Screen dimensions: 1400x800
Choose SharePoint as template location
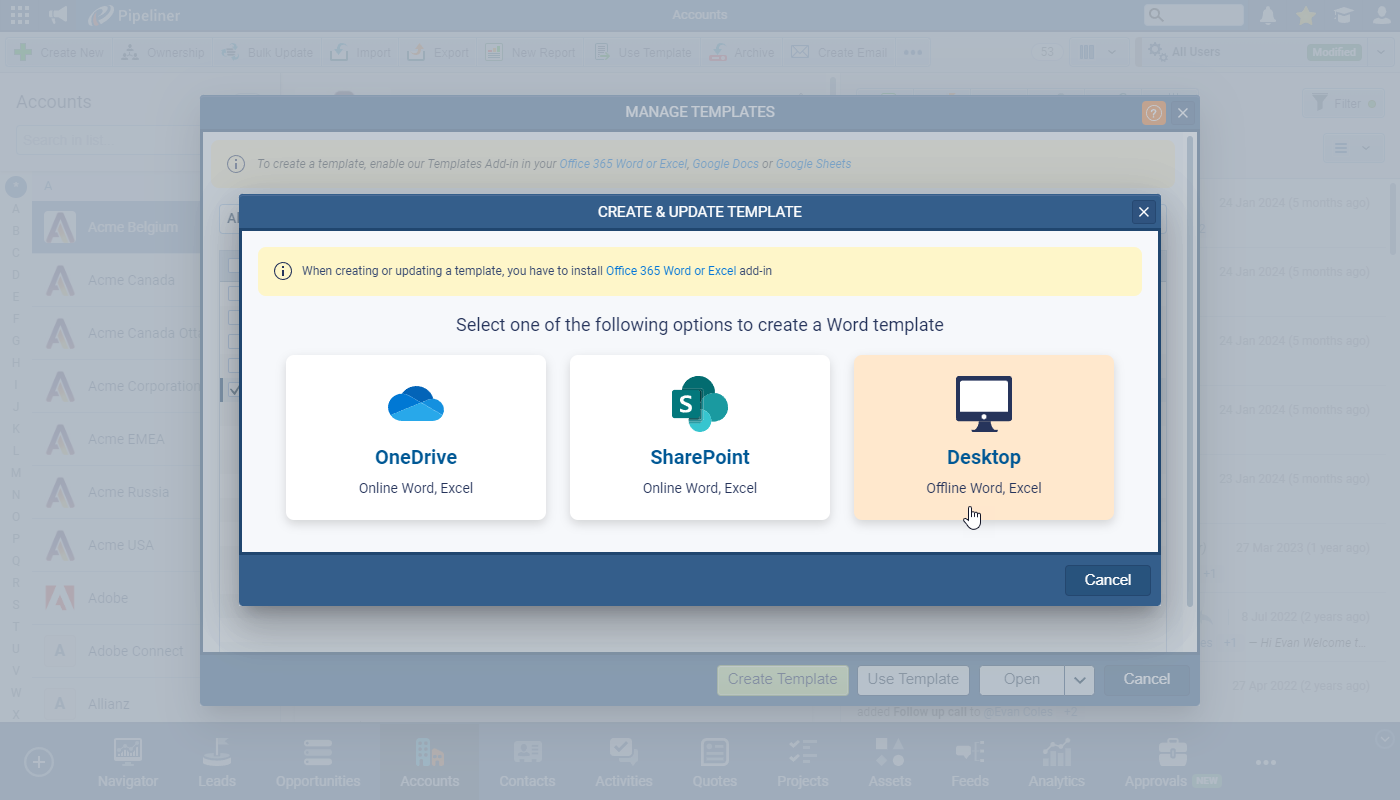[x=699, y=437]
